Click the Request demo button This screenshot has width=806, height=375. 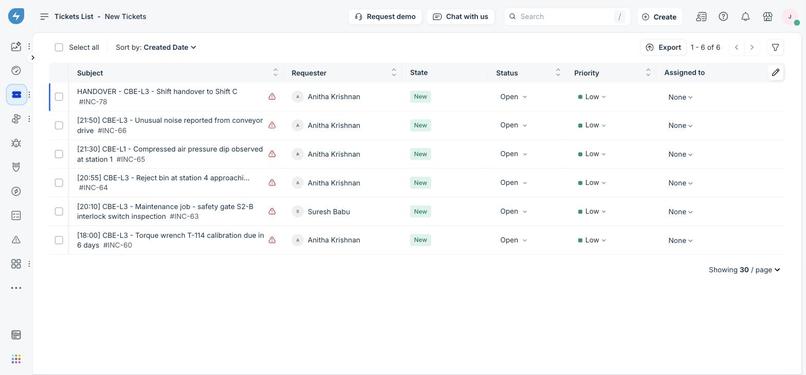tap(386, 16)
